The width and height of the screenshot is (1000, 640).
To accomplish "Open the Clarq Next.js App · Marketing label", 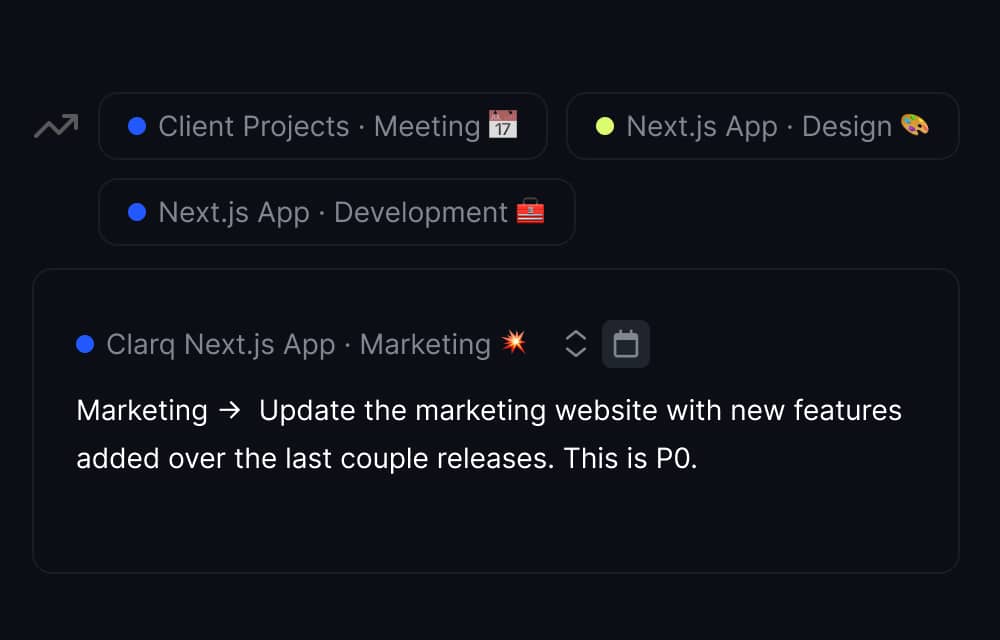I will [298, 344].
